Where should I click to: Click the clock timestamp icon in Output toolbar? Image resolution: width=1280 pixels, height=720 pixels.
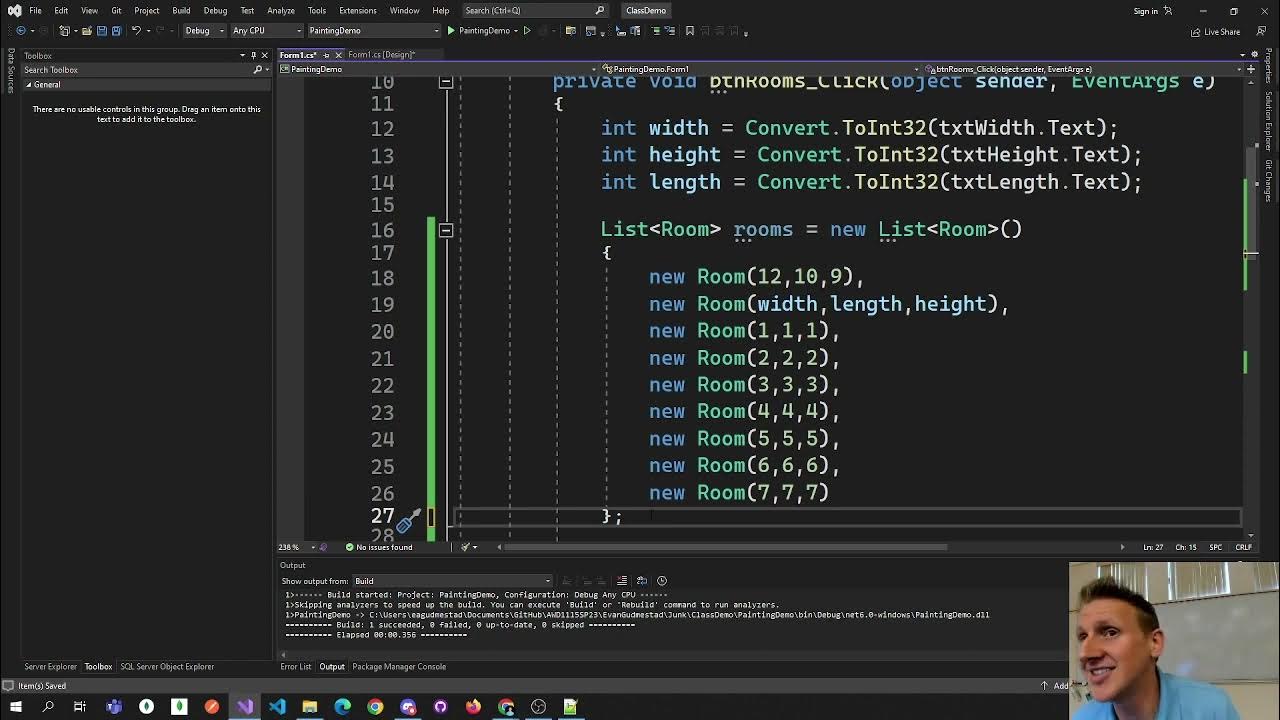point(661,581)
